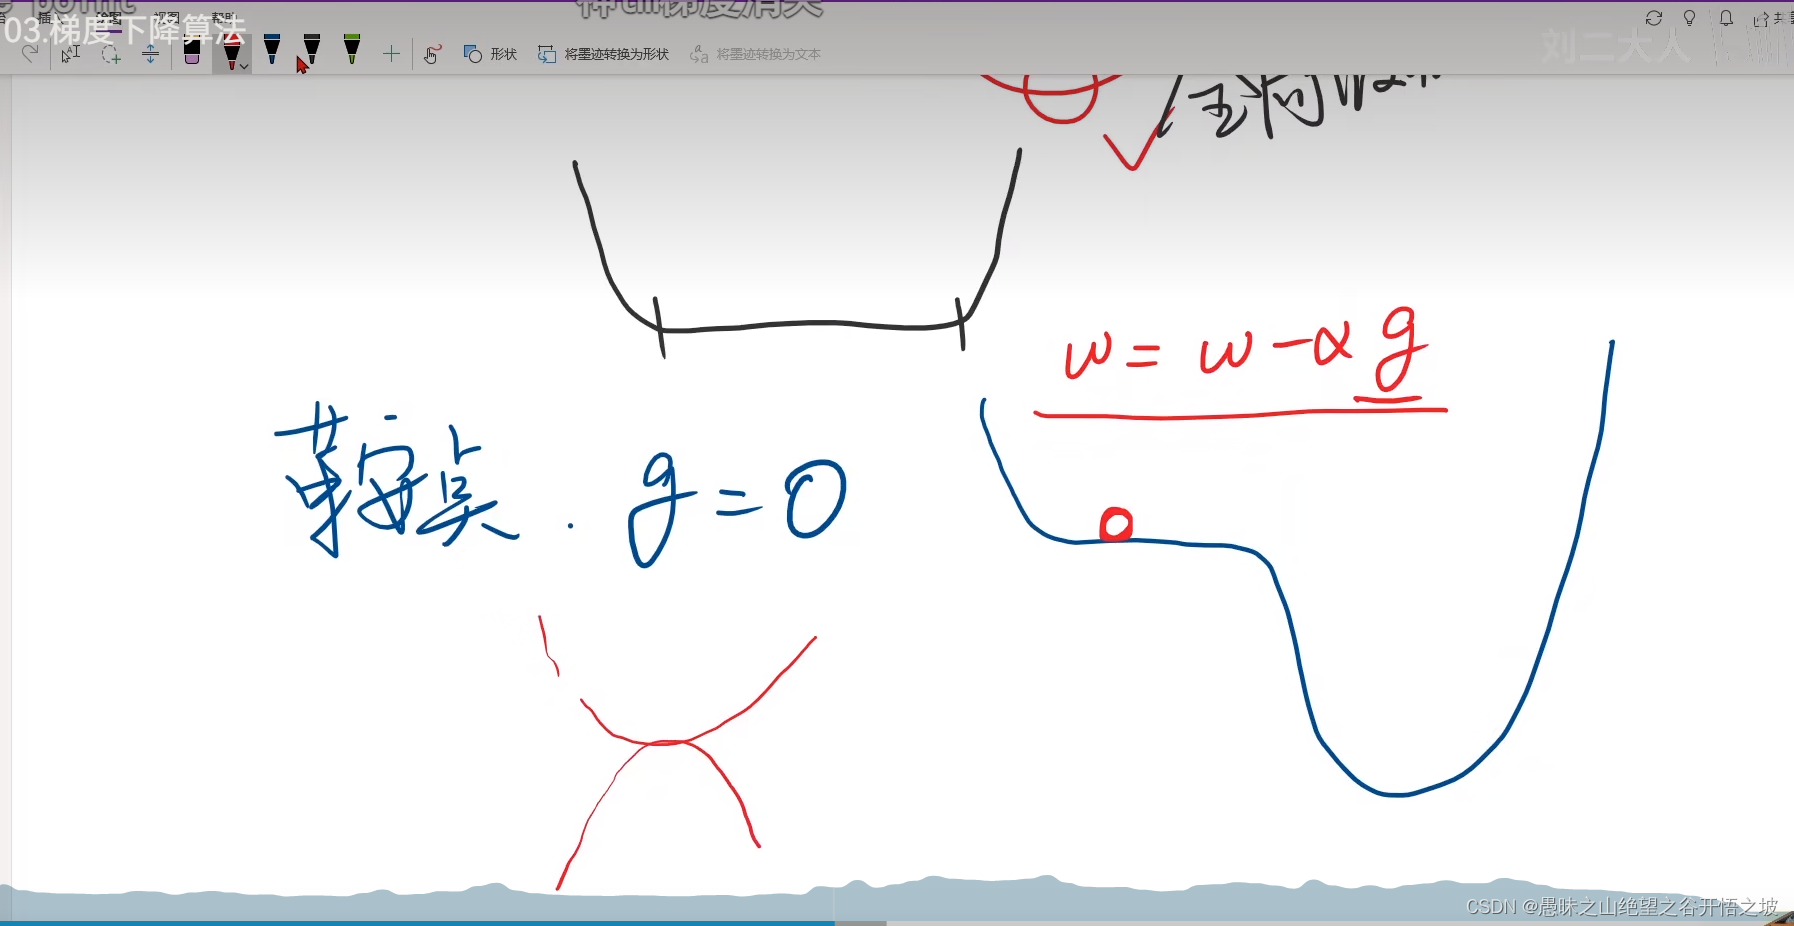Open the 绘图 draw tab
Screen dimensions: 1794x926
109,18
